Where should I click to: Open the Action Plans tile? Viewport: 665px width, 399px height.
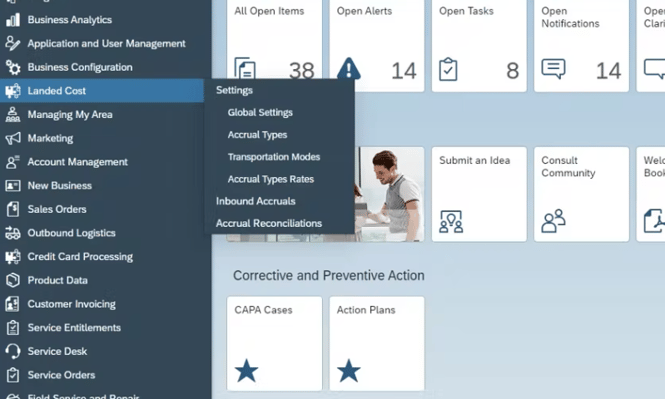click(377, 343)
